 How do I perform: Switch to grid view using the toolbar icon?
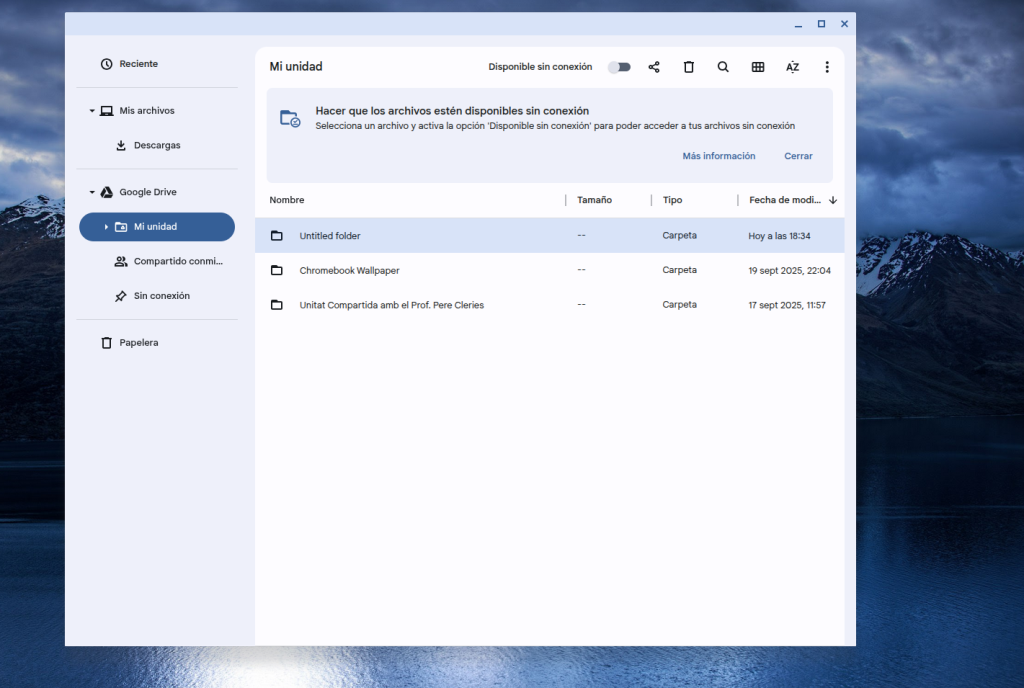click(758, 67)
